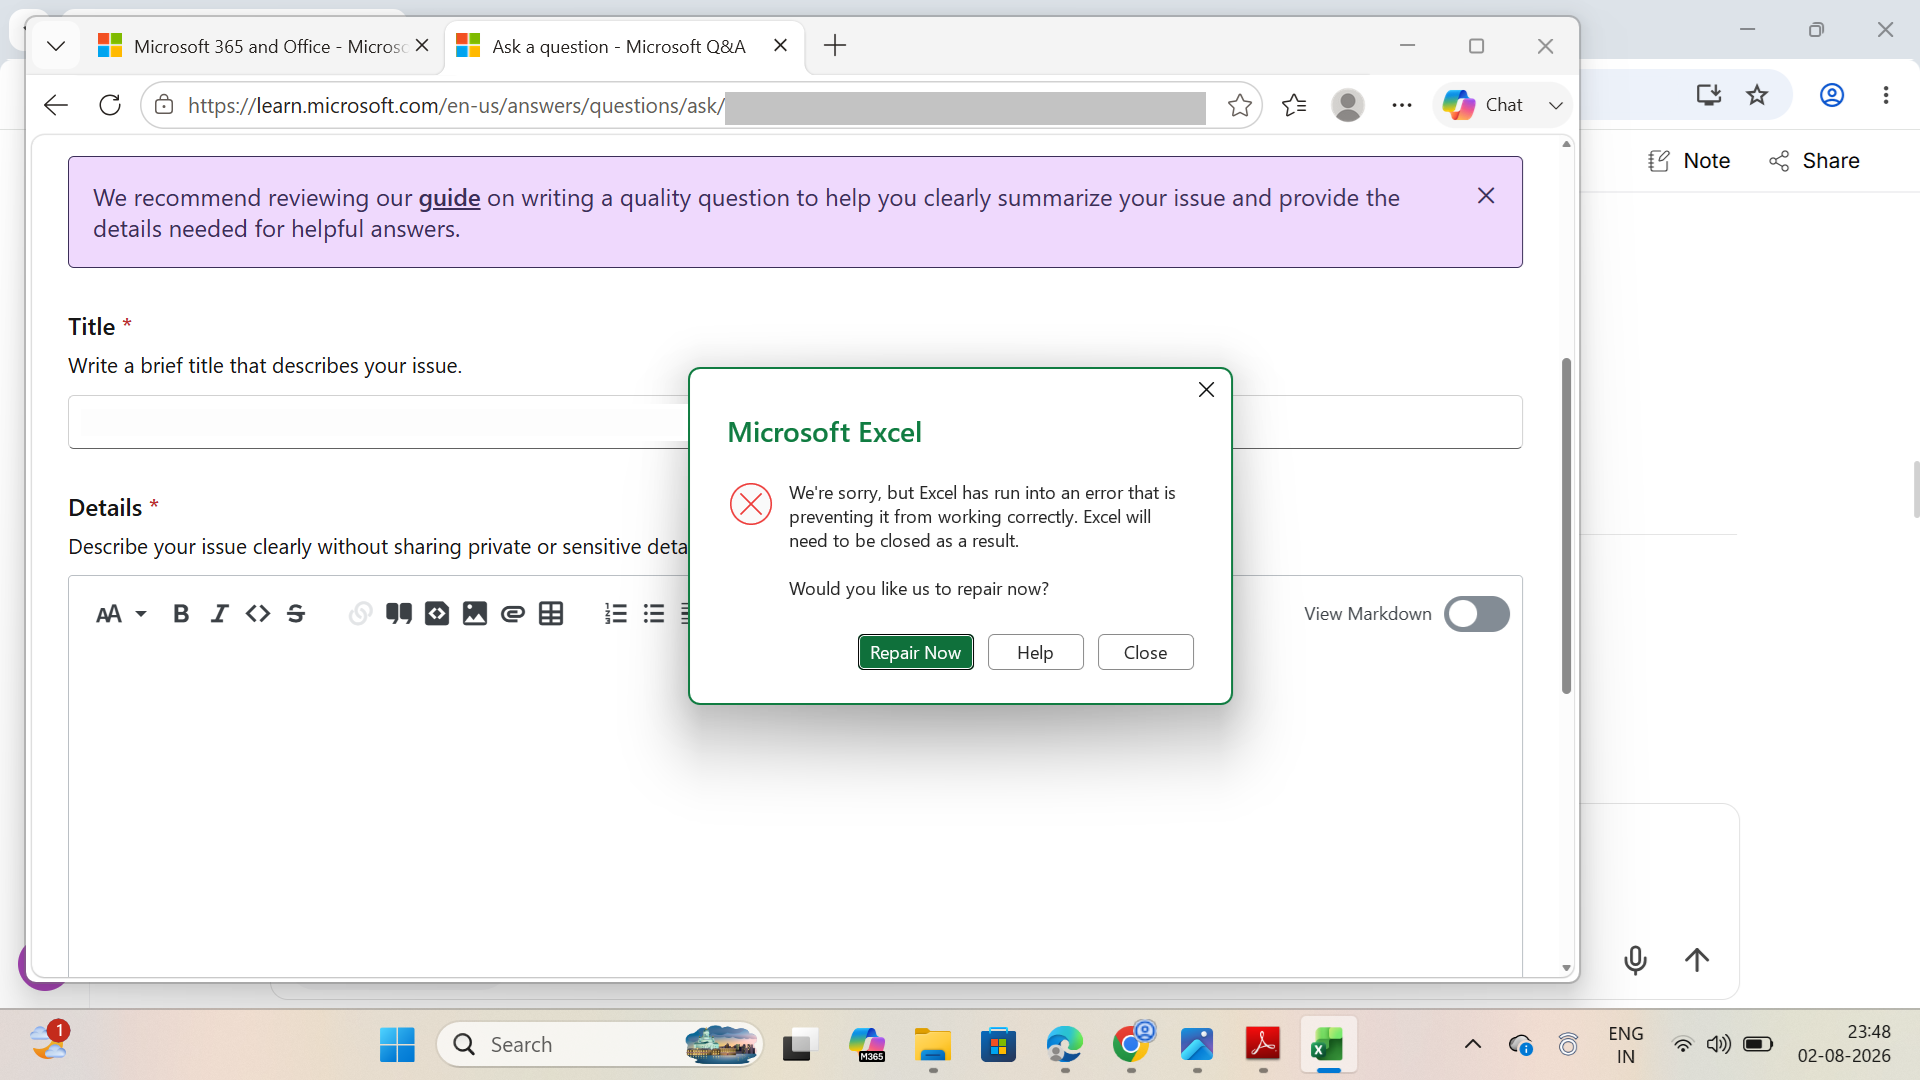Start a numbered list
This screenshot has width=1920, height=1080.
tap(616, 614)
